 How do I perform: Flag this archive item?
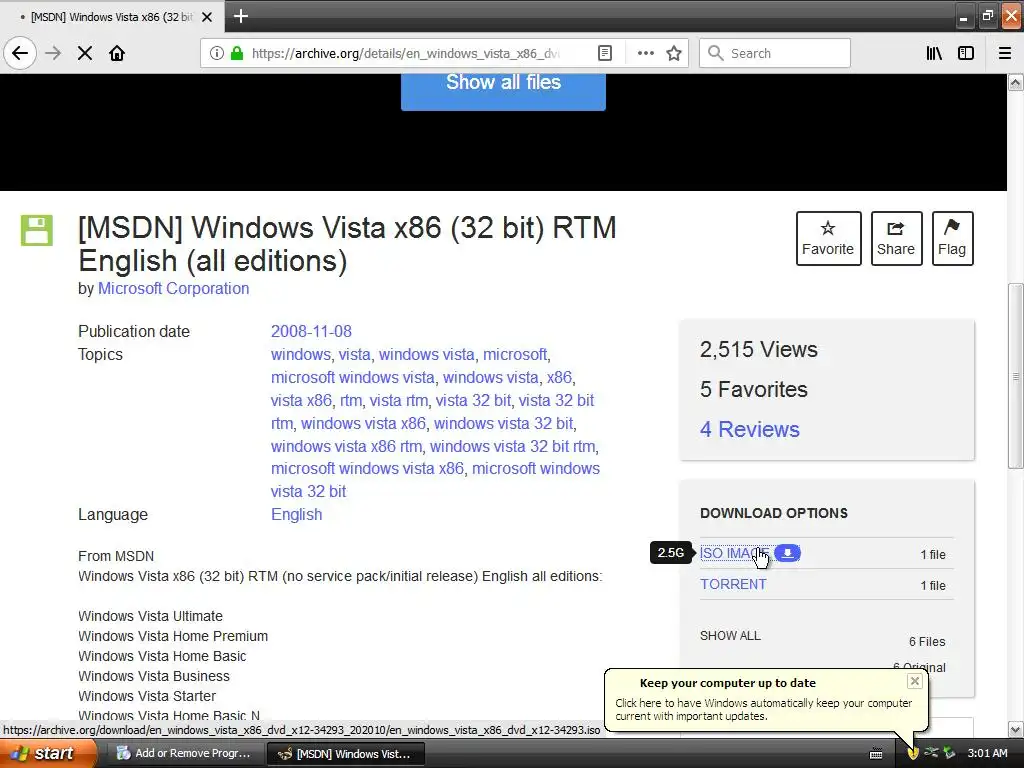[952, 238]
